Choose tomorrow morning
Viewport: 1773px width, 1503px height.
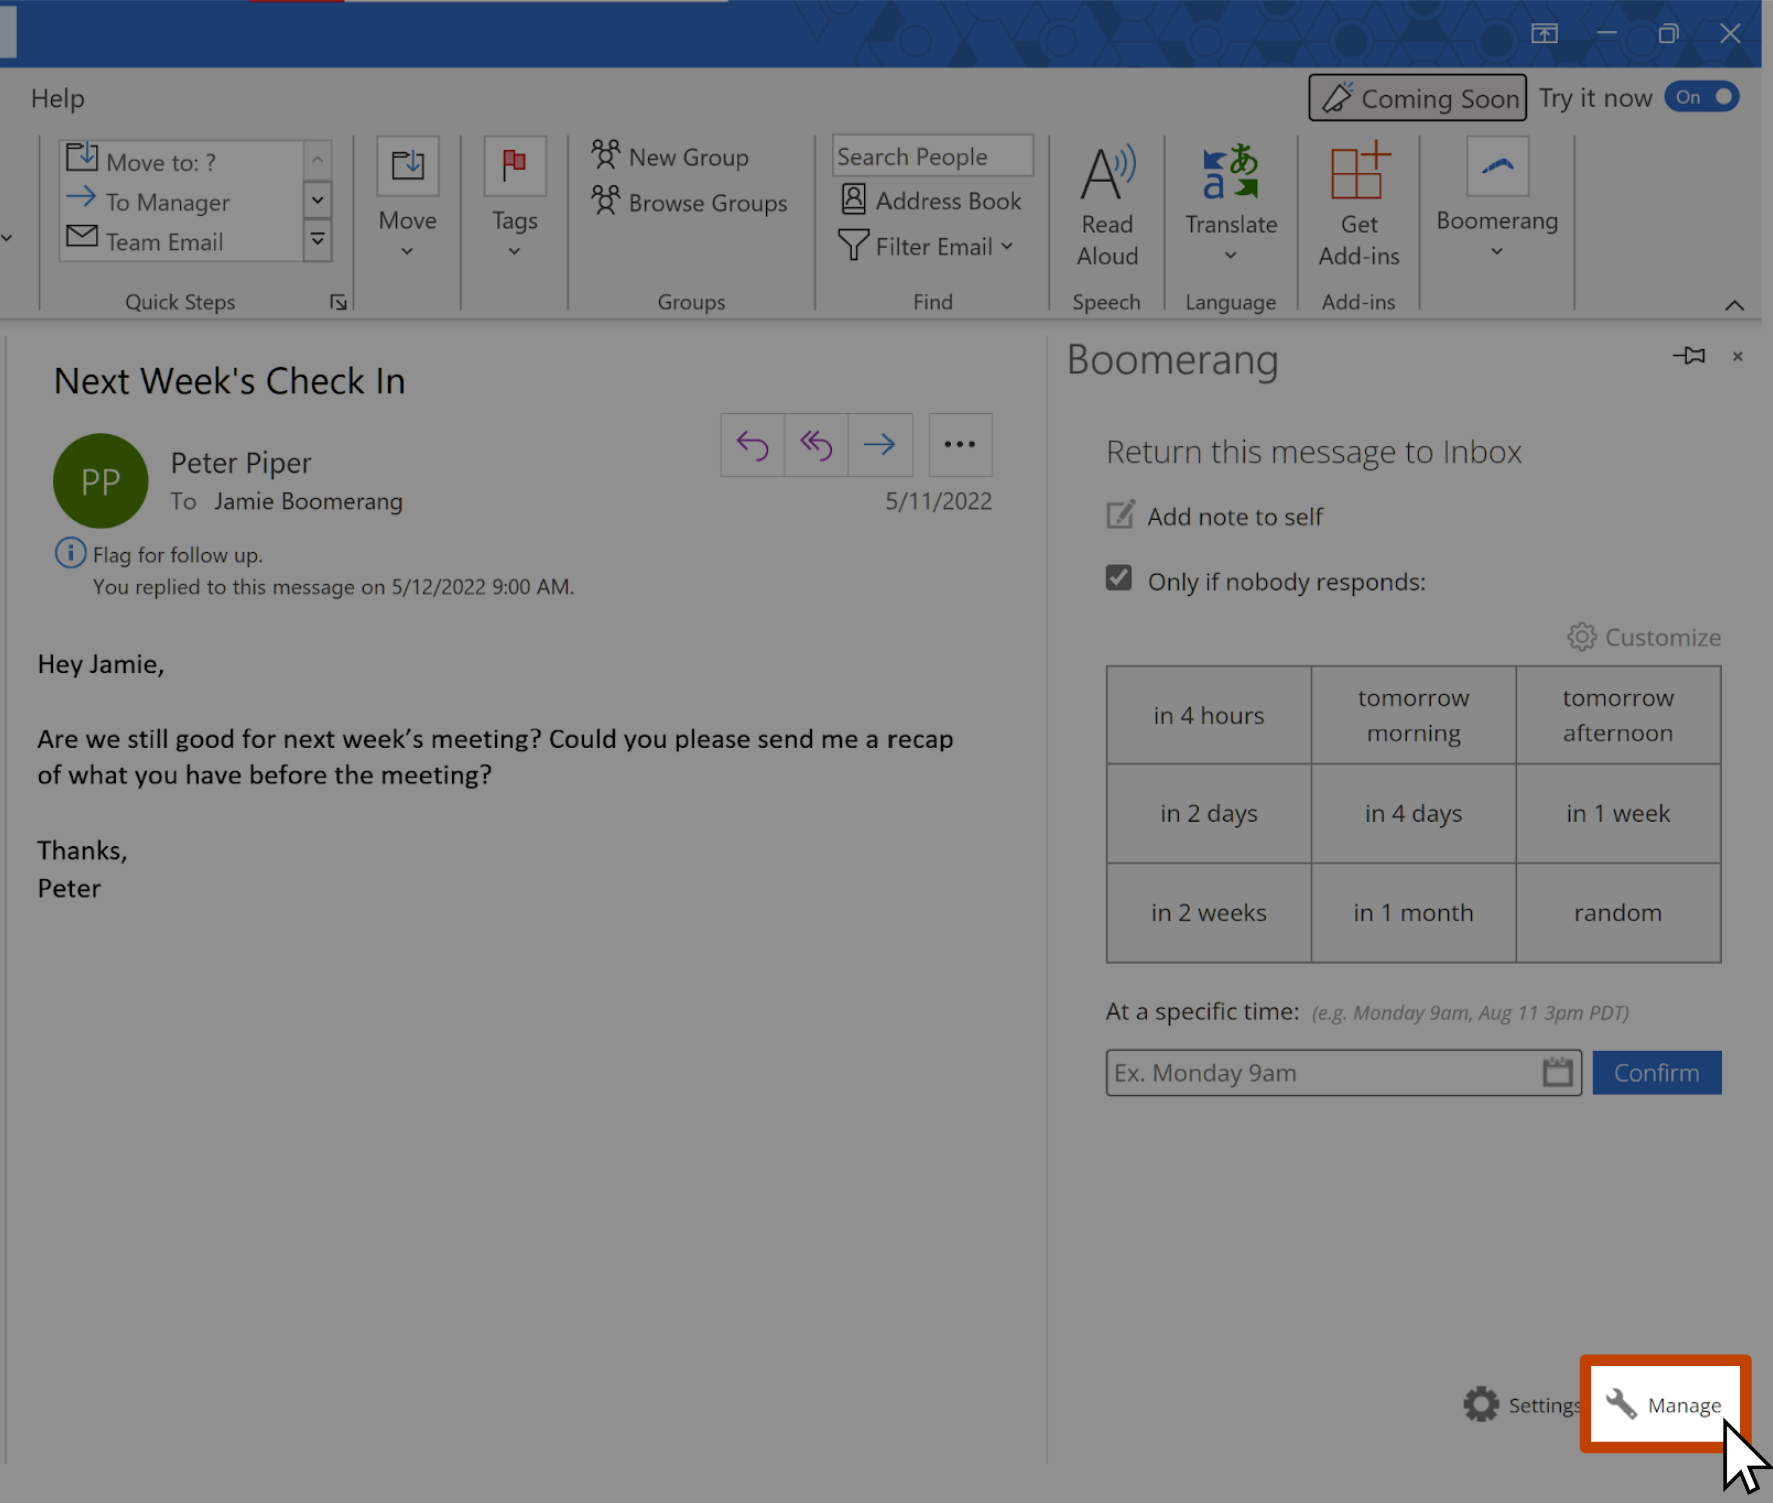1414,715
